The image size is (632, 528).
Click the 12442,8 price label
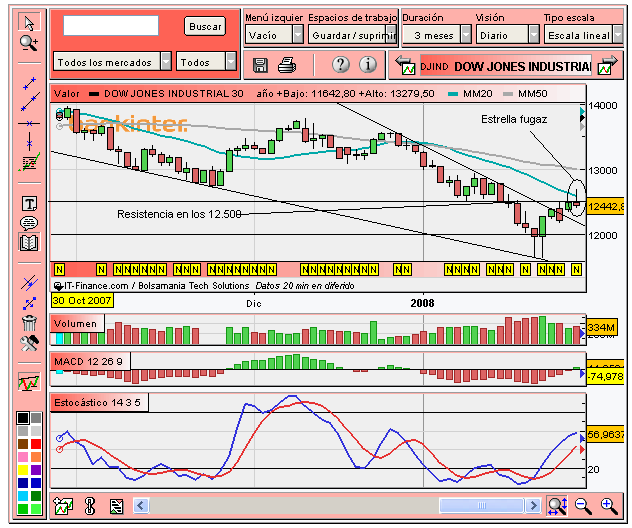(605, 206)
